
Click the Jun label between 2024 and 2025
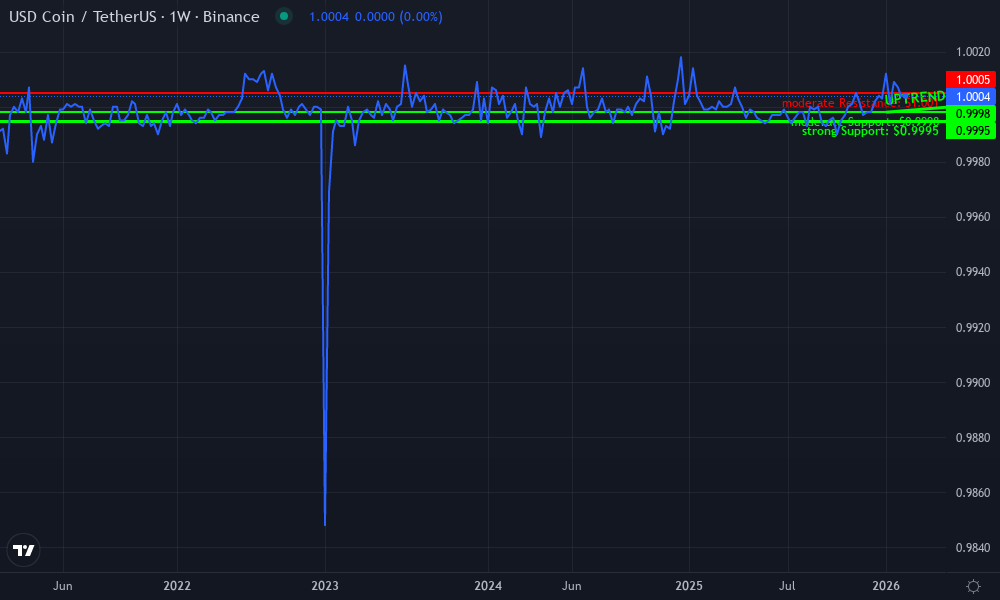[x=571, y=586]
